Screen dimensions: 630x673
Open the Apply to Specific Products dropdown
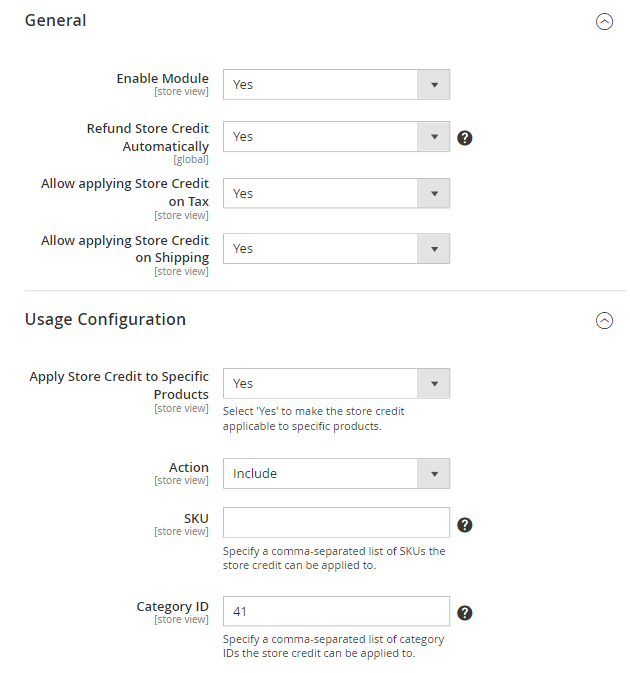point(336,384)
